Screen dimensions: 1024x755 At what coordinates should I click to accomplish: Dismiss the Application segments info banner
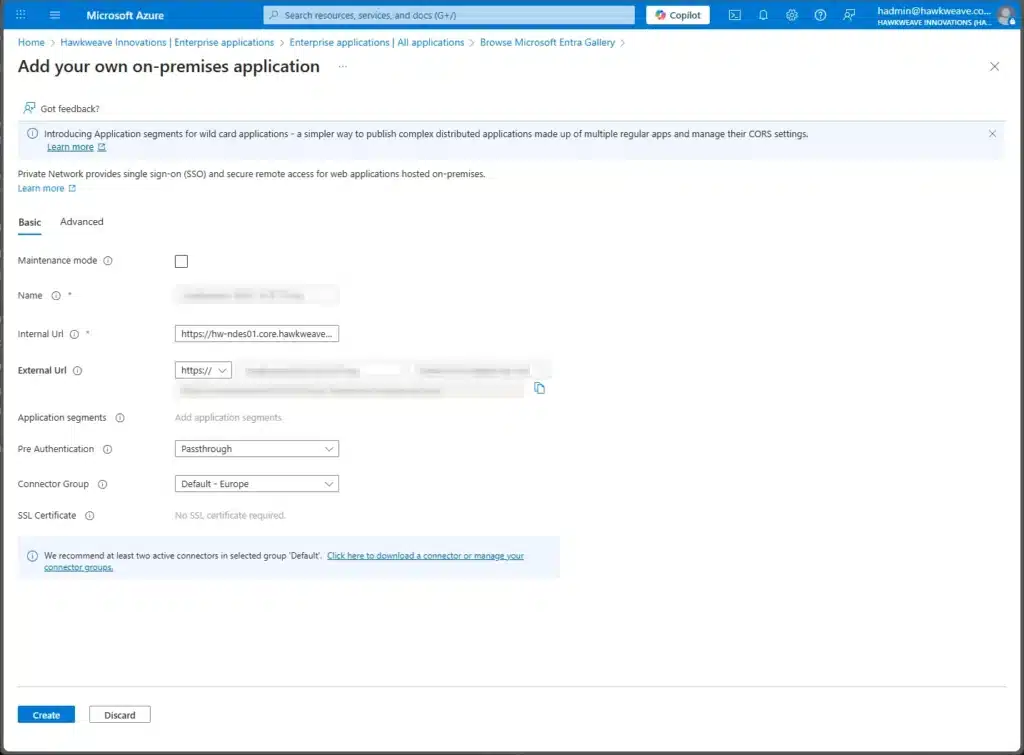pyautogui.click(x=992, y=133)
